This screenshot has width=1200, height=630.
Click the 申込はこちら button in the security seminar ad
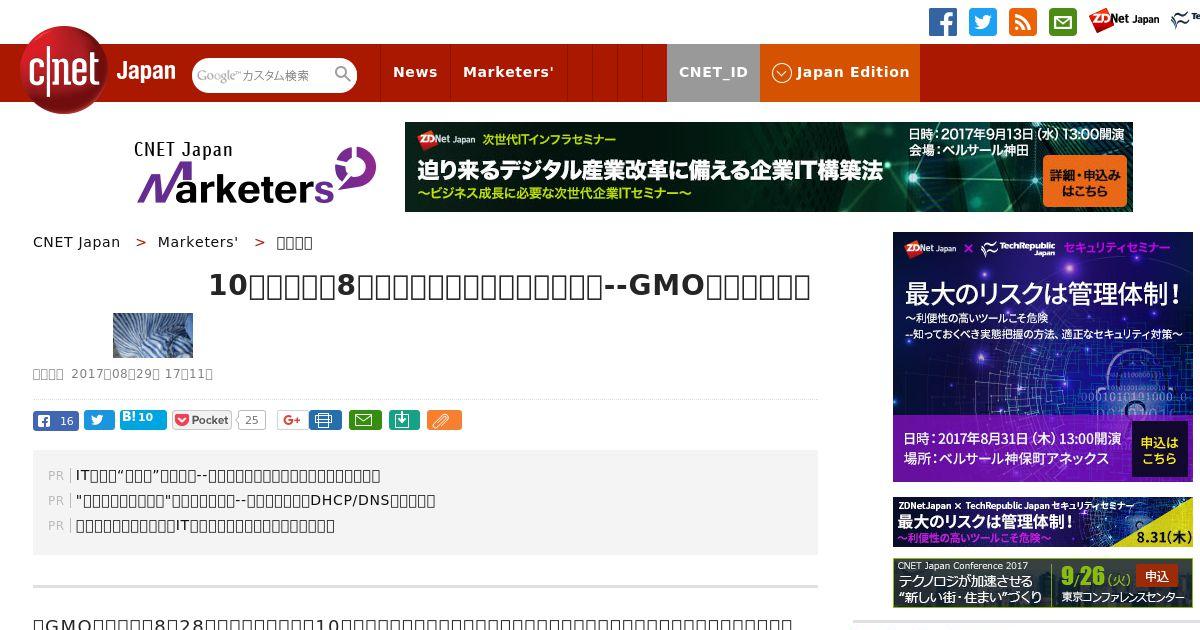click(1159, 449)
